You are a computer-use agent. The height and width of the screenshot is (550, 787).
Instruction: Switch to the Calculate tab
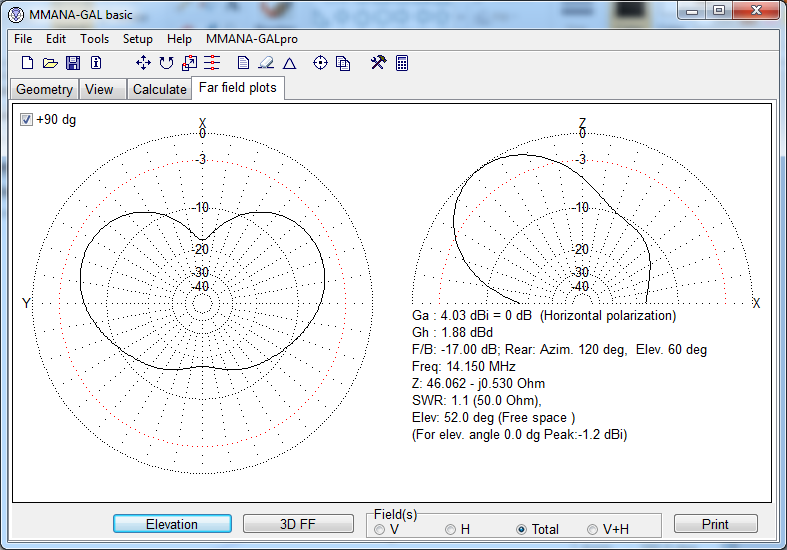click(x=160, y=89)
